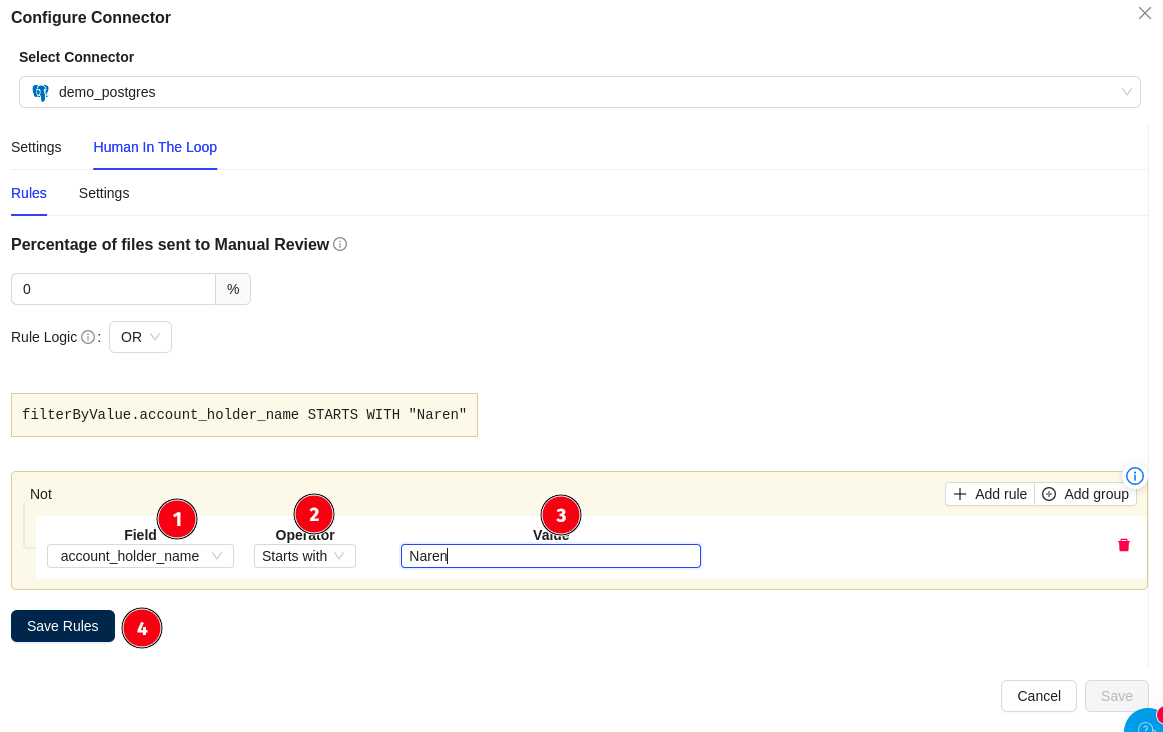Click Add rule button
The image size is (1163, 732).
[989, 494]
